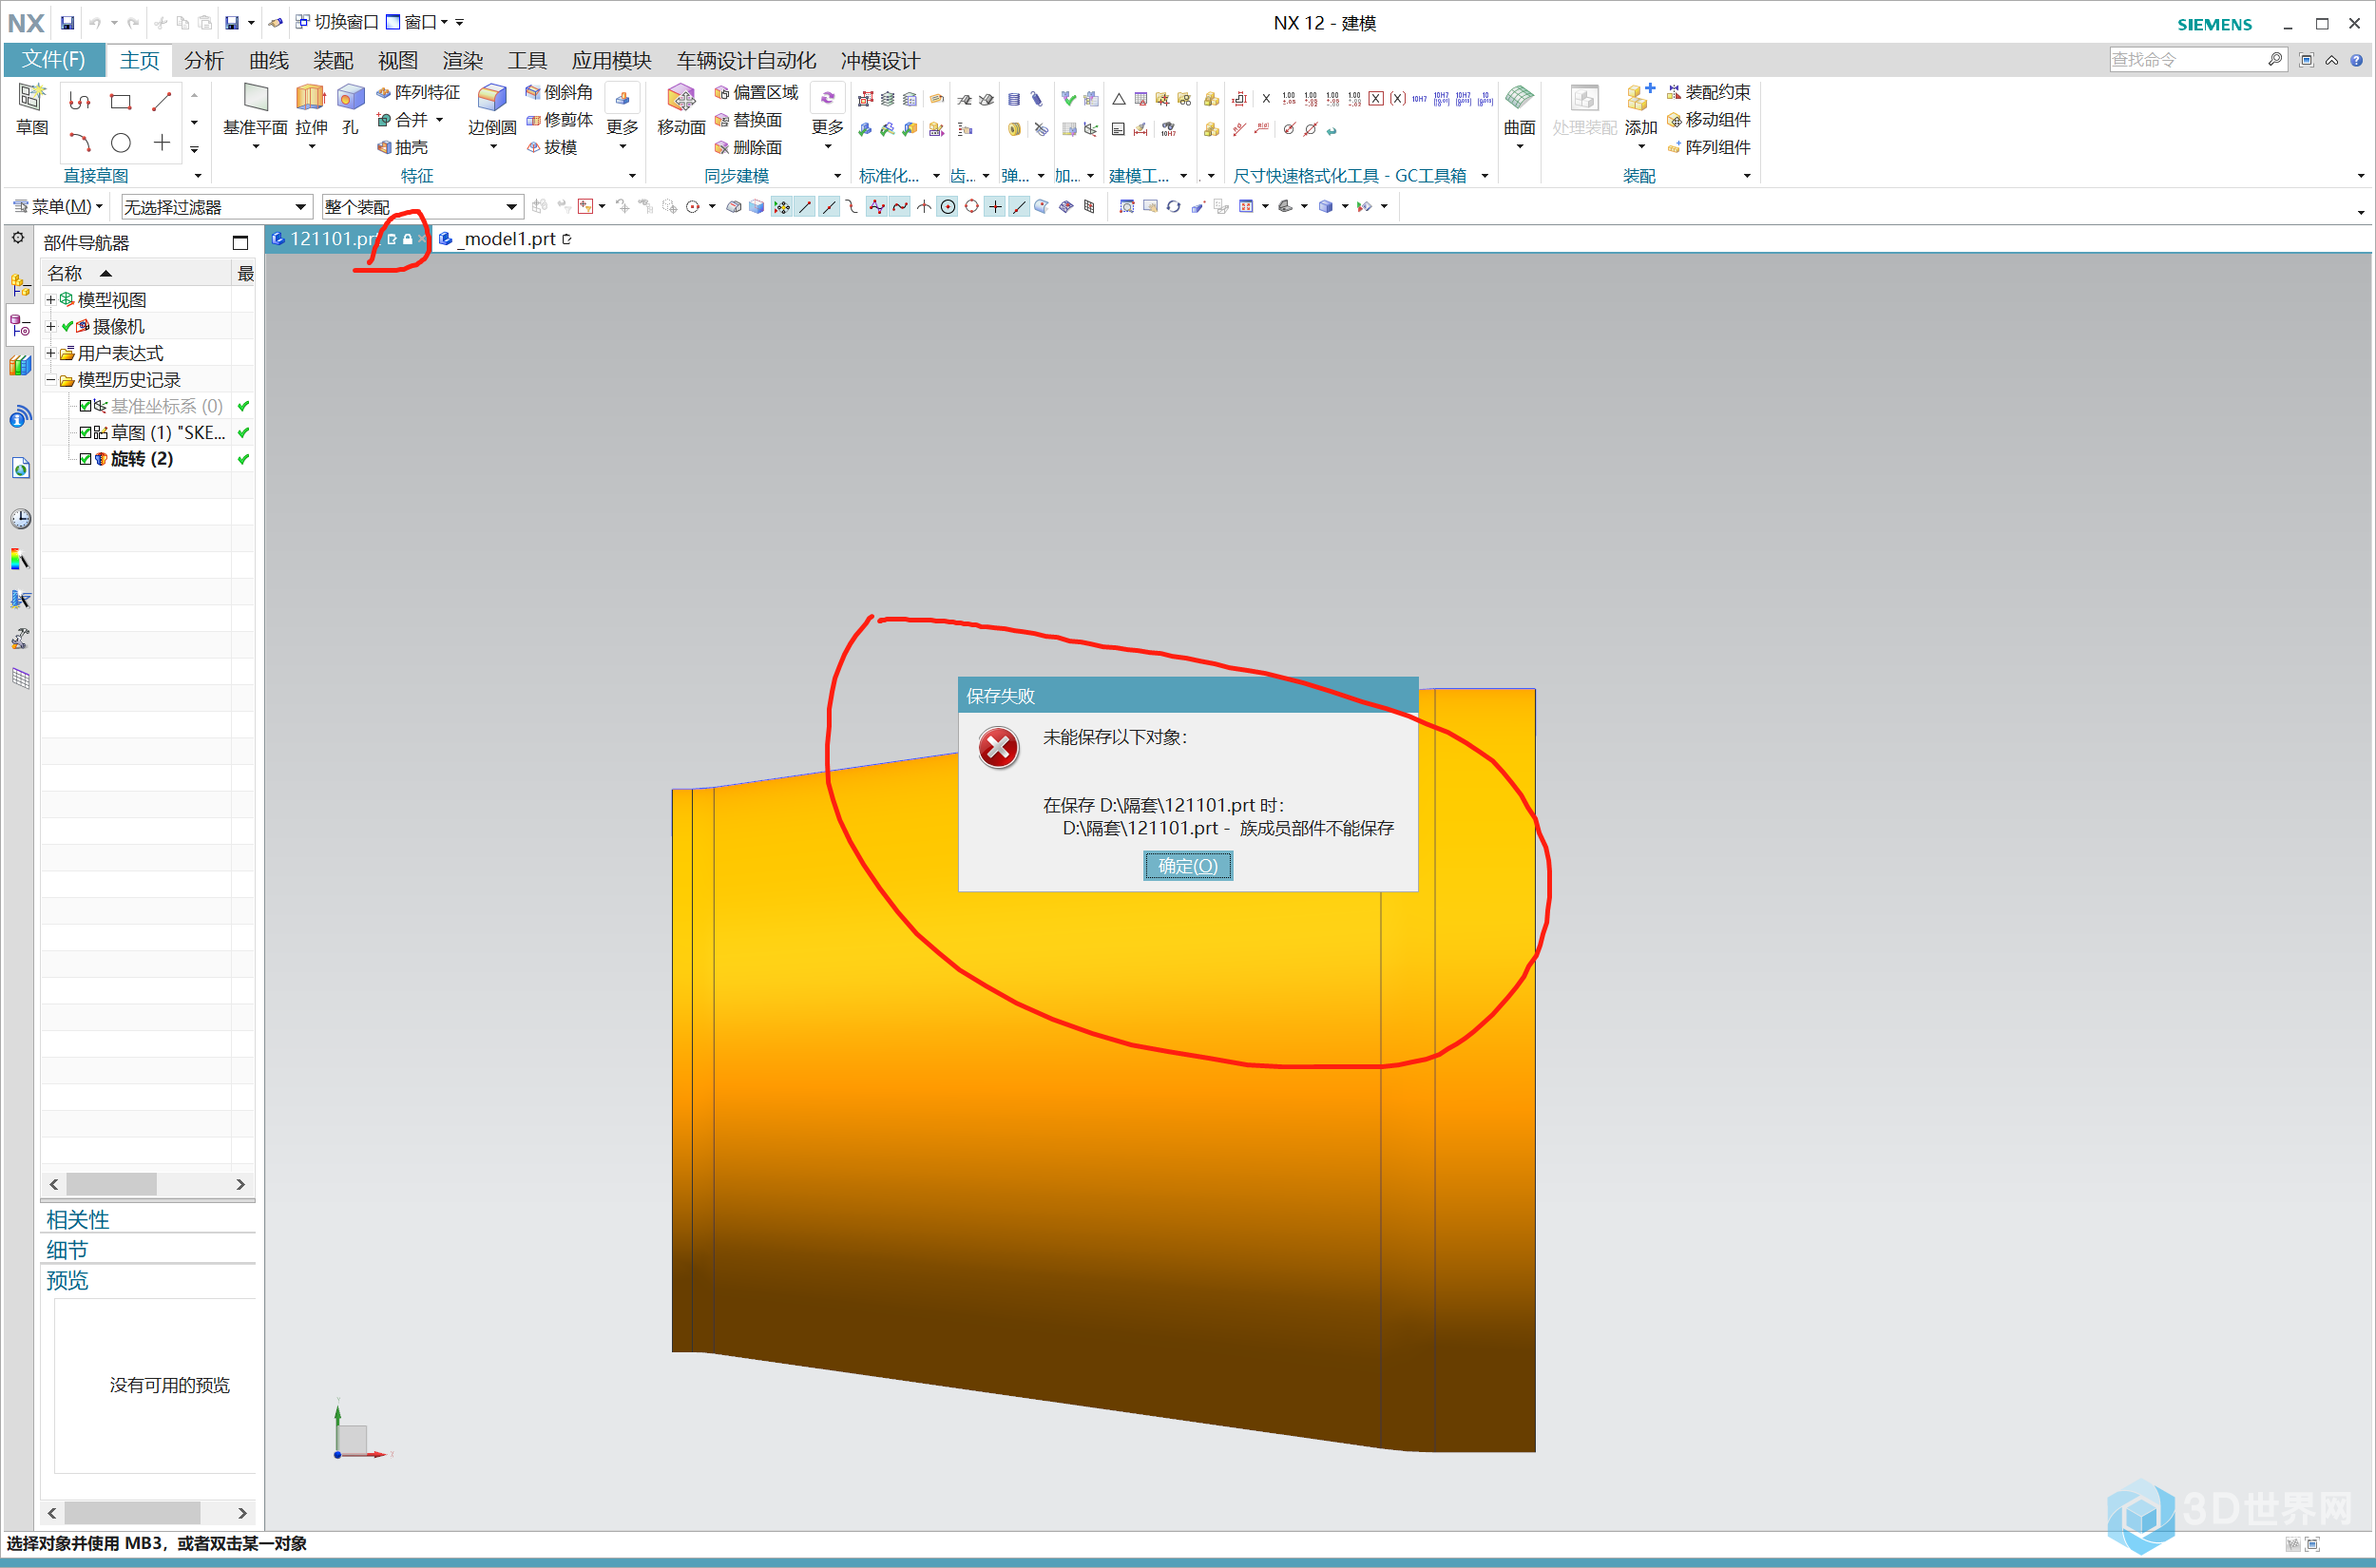Pick the rectangle sketch tool

pos(121,101)
